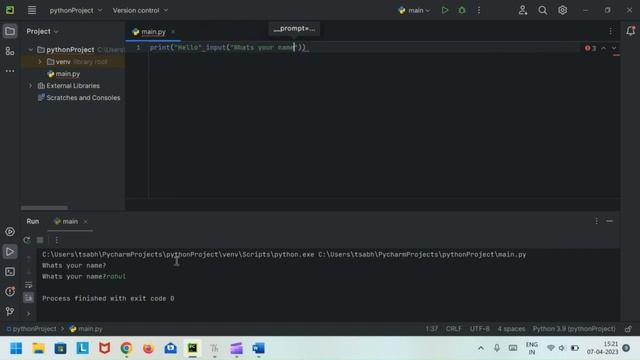Viewport: 640px width, 360px height.
Task: Show hidden system tray icons
Action: click(x=481, y=348)
